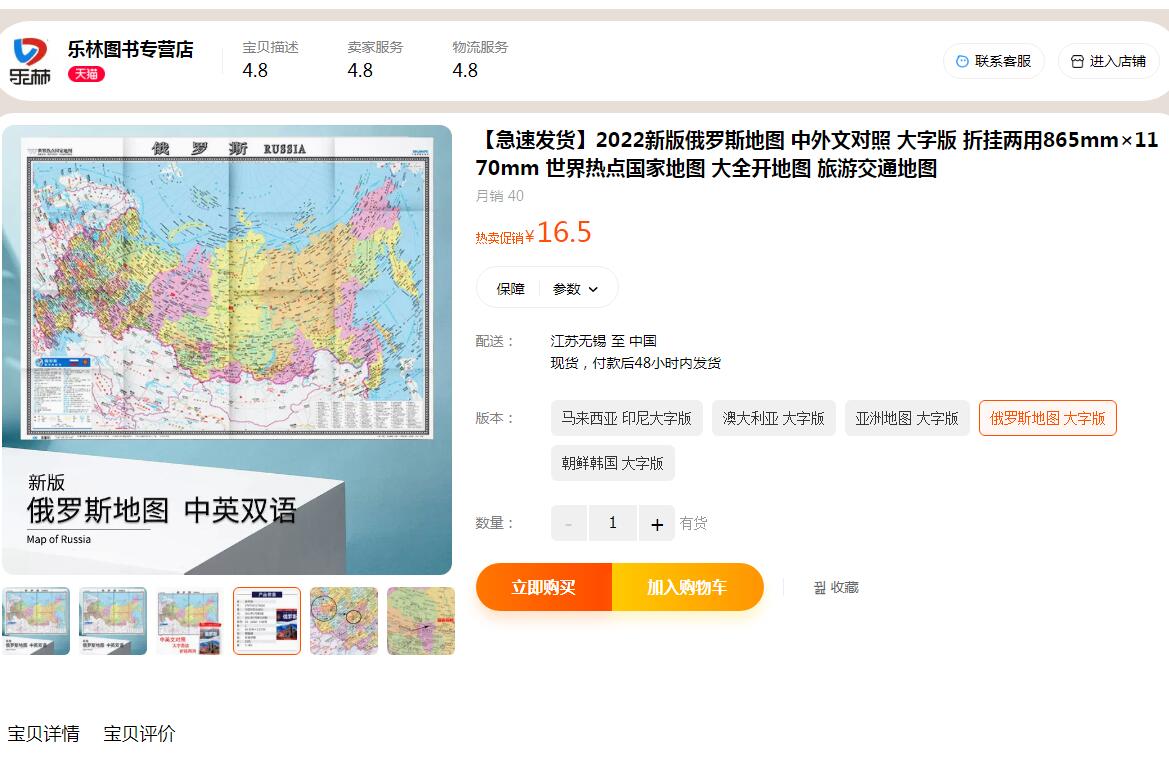Select the highlighted product parameters thumbnail
The width and height of the screenshot is (1169, 758).
267,621
